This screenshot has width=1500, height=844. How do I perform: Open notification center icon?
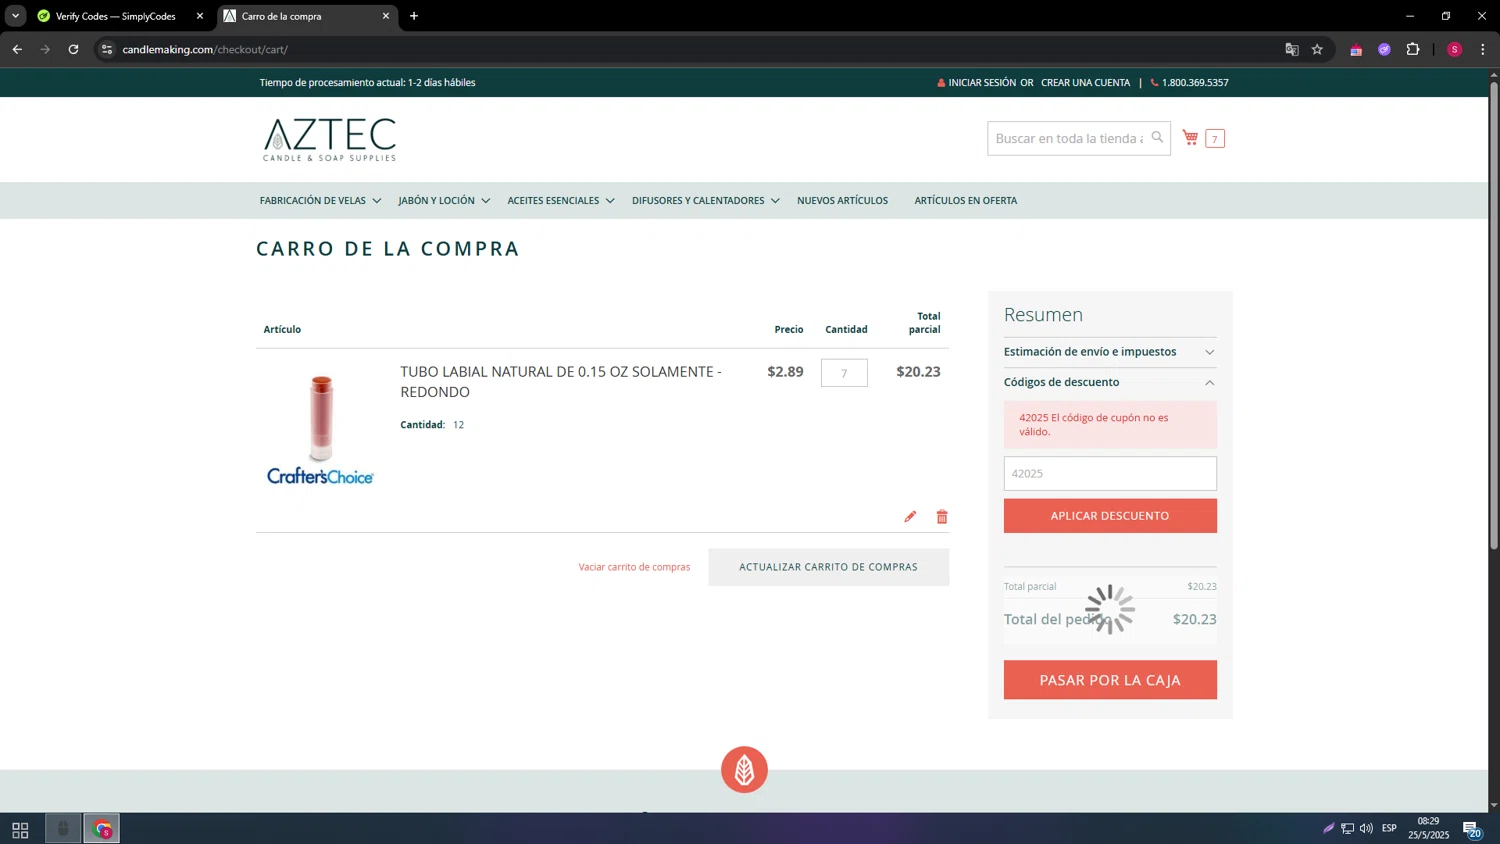(1472, 829)
